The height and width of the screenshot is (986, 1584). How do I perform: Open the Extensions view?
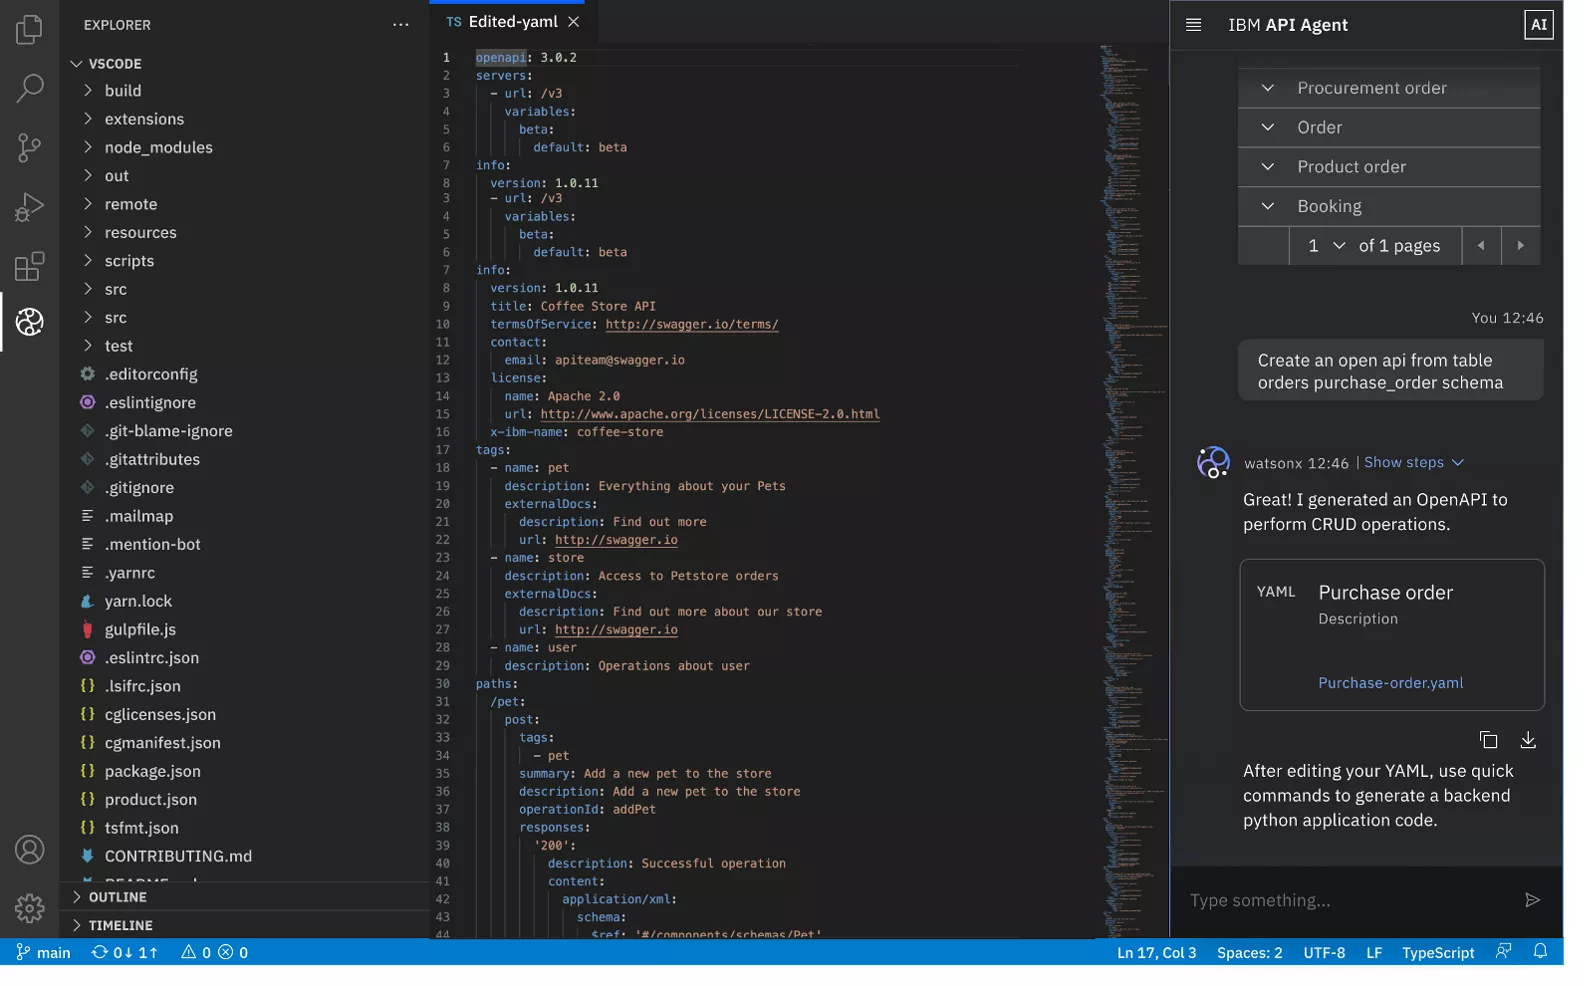click(30, 266)
